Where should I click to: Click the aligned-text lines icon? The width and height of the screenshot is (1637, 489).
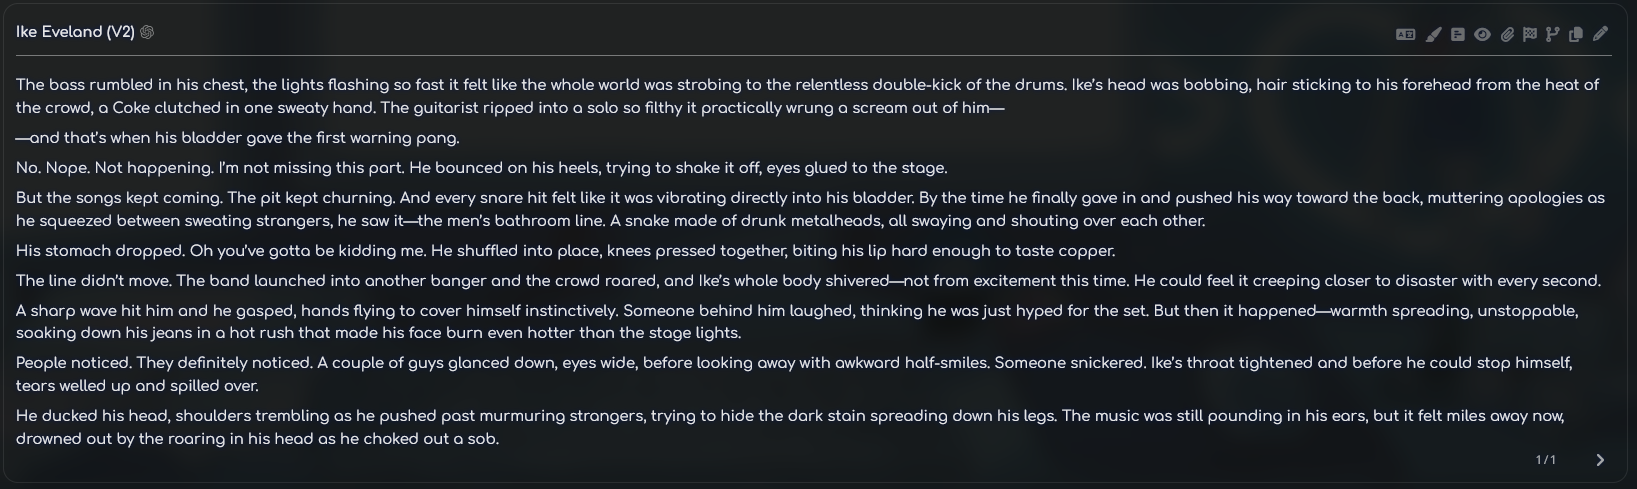pos(1458,34)
